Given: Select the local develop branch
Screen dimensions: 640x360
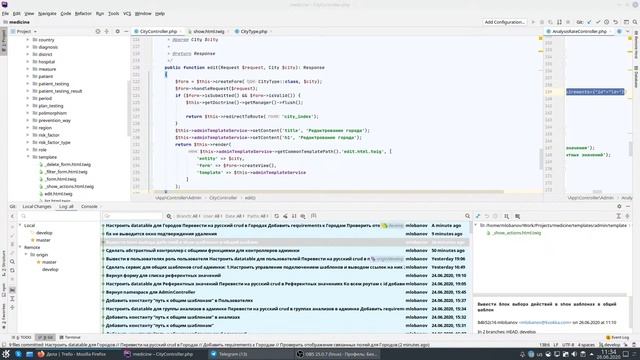Looking at the screenshot, I should pos(44,233).
